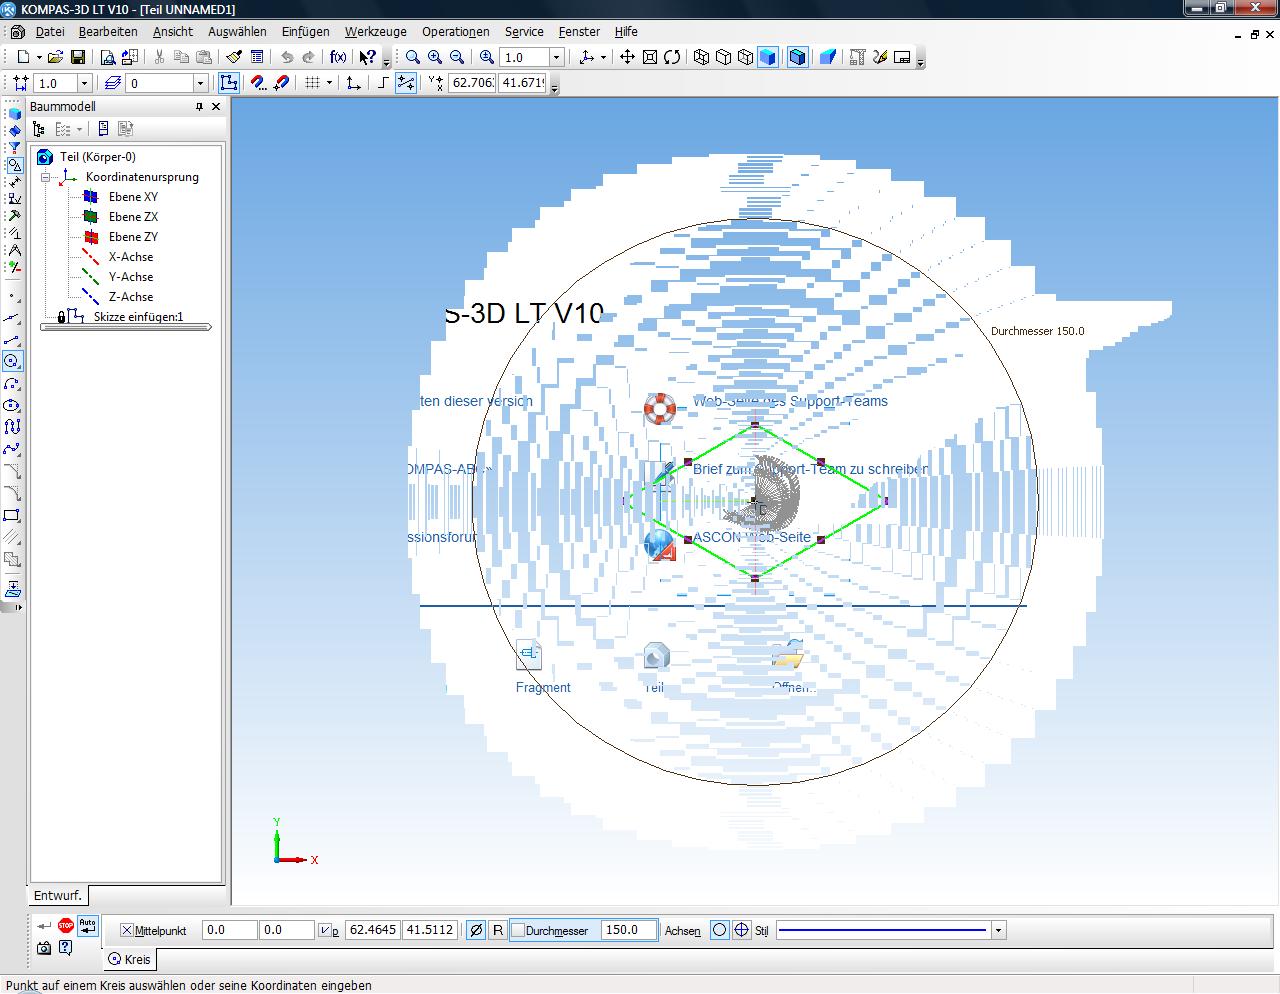
Task: Toggle the sketch mode button in toolbar
Action: pyautogui.click(x=229, y=83)
